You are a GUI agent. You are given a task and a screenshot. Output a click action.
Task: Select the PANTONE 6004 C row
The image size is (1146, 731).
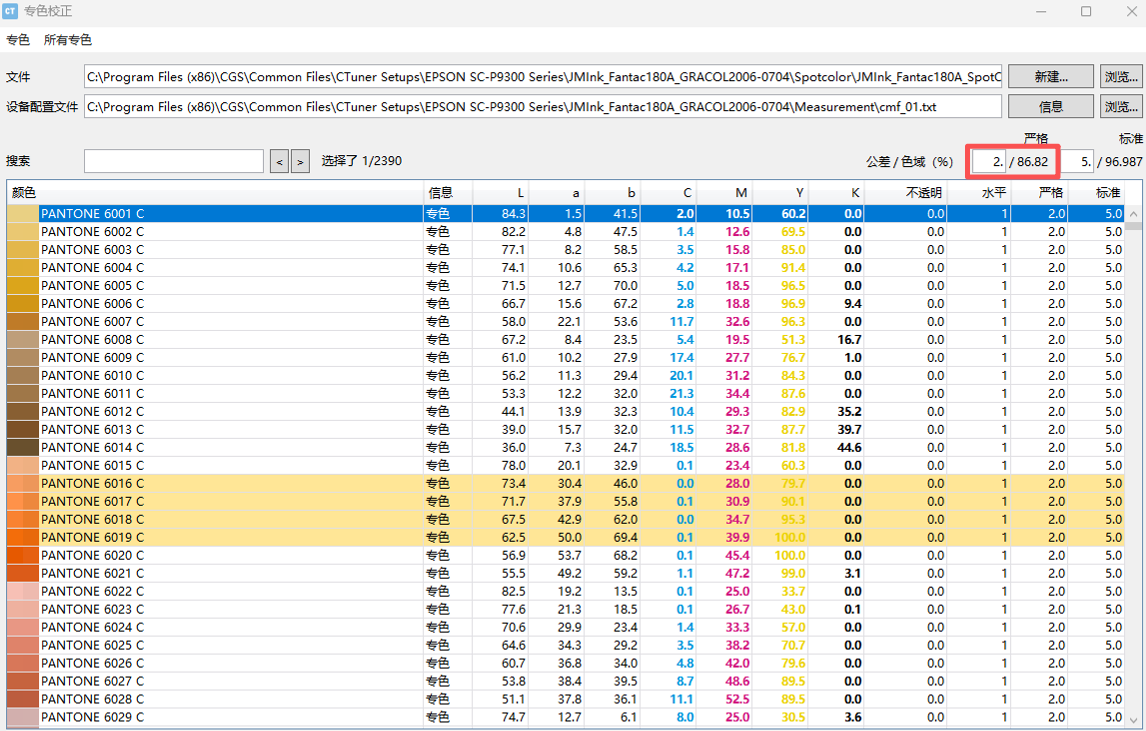565,268
